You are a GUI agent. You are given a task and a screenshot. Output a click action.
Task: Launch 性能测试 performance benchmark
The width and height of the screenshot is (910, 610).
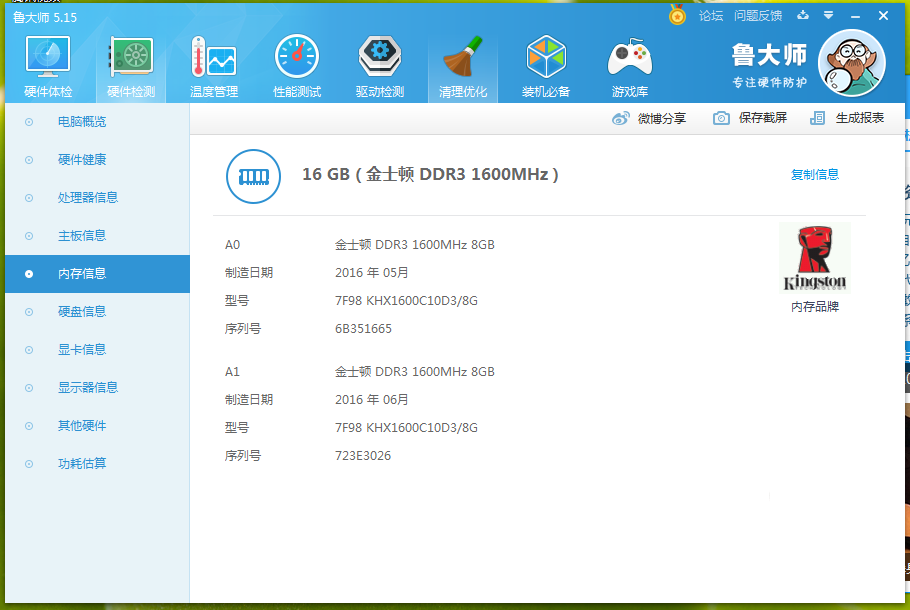297,67
